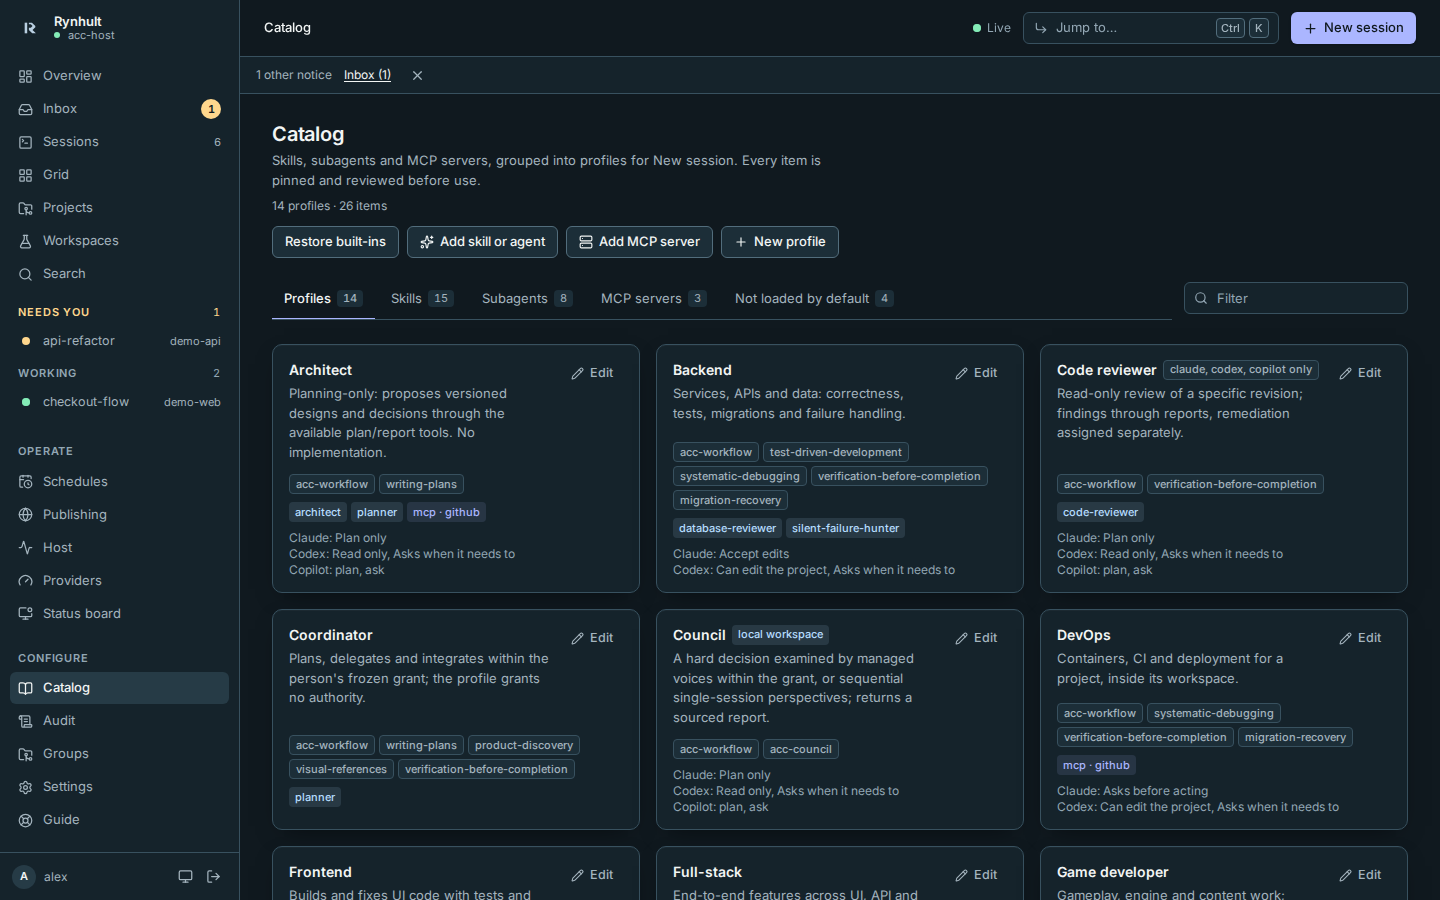Open Publishing under Operate
Image resolution: width=1440 pixels, height=900 pixels.
click(119, 515)
